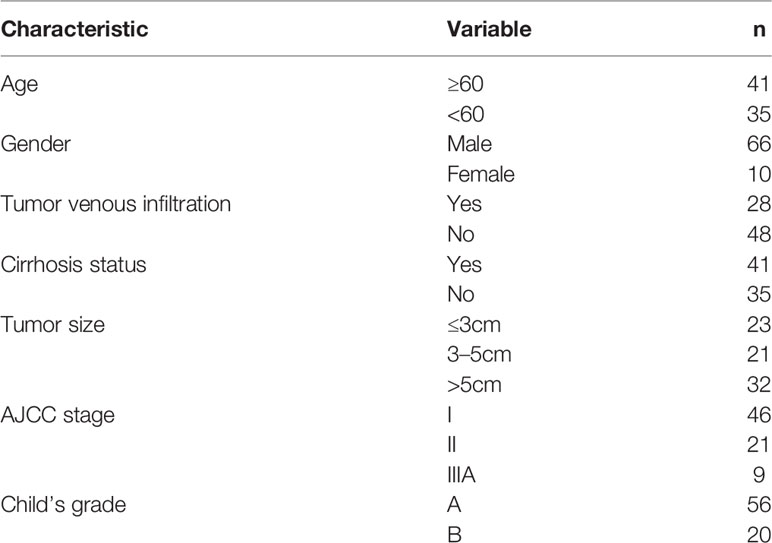
Task: Click the Child's grade label
Action: tap(63, 506)
